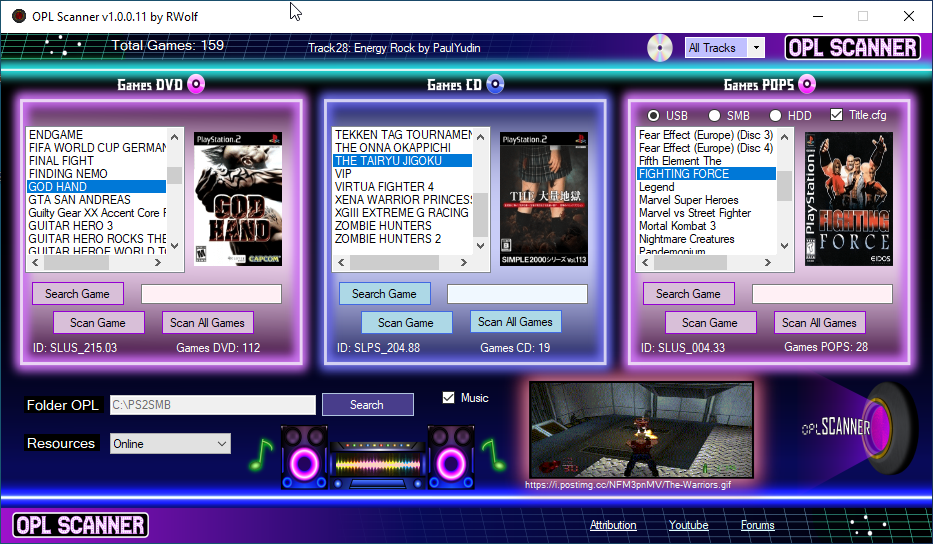Click the left green music note
This screenshot has height=544, width=933.
click(261, 455)
